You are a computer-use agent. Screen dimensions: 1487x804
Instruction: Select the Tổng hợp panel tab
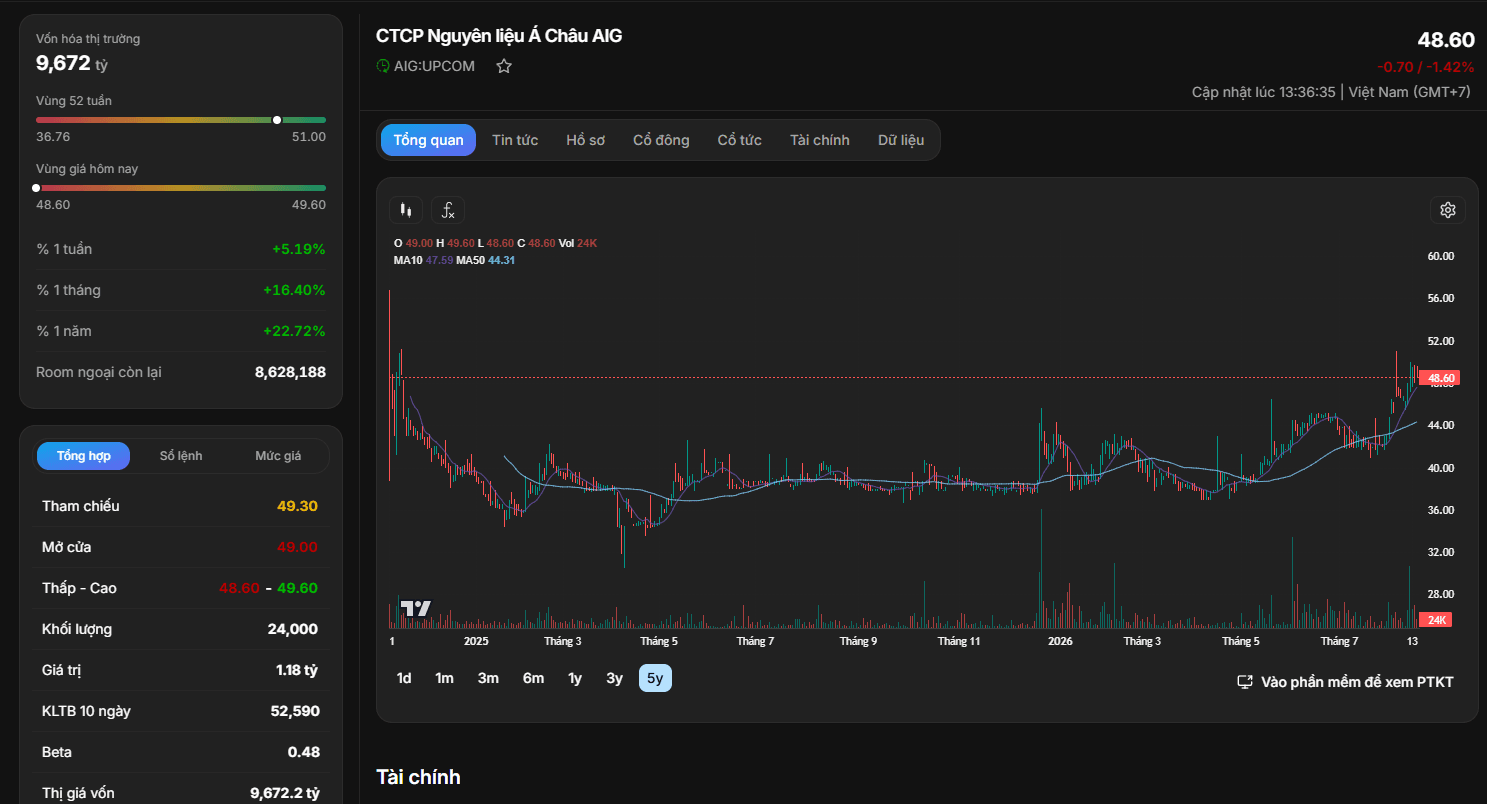click(x=84, y=456)
